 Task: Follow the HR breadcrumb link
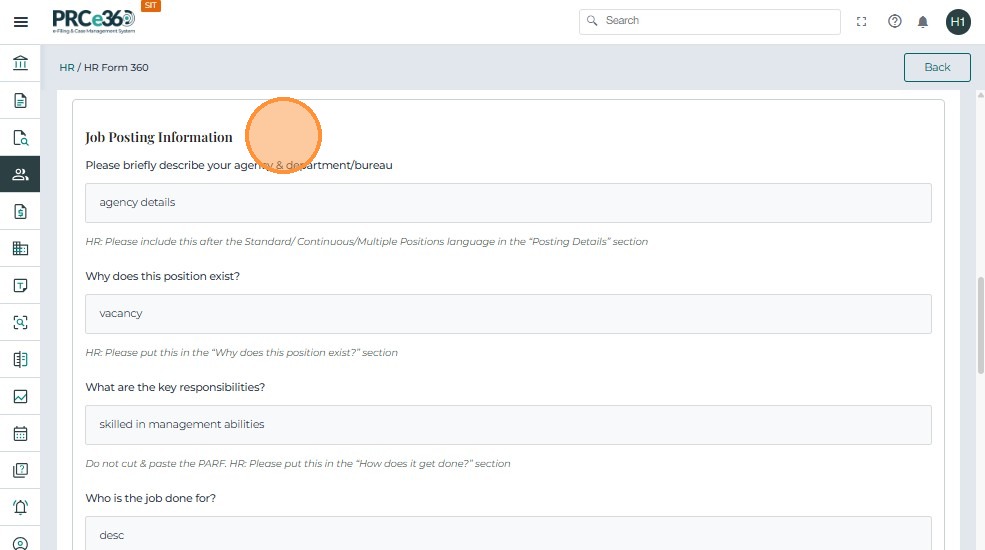click(x=67, y=68)
